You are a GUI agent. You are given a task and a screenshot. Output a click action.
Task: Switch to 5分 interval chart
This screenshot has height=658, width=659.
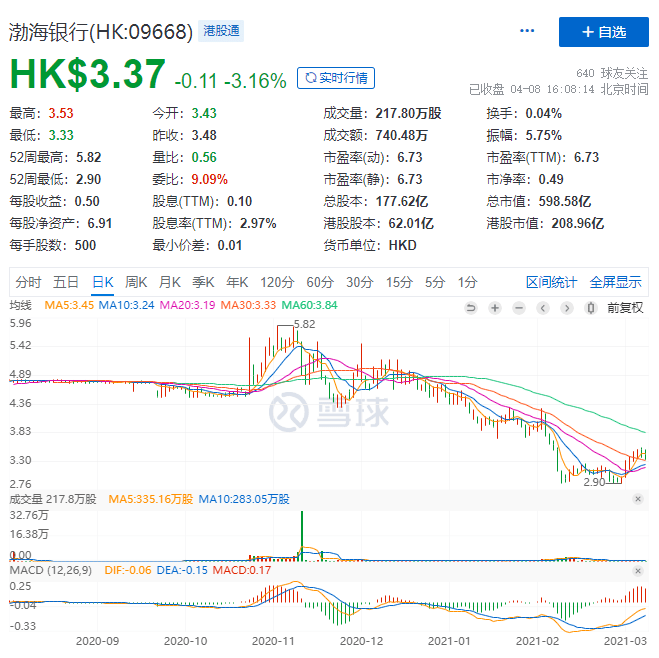tap(435, 282)
